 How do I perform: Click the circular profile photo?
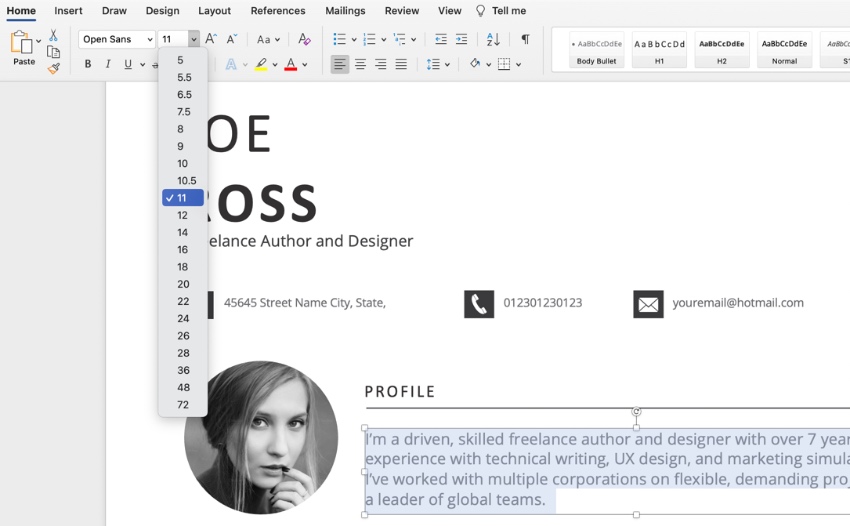261,438
